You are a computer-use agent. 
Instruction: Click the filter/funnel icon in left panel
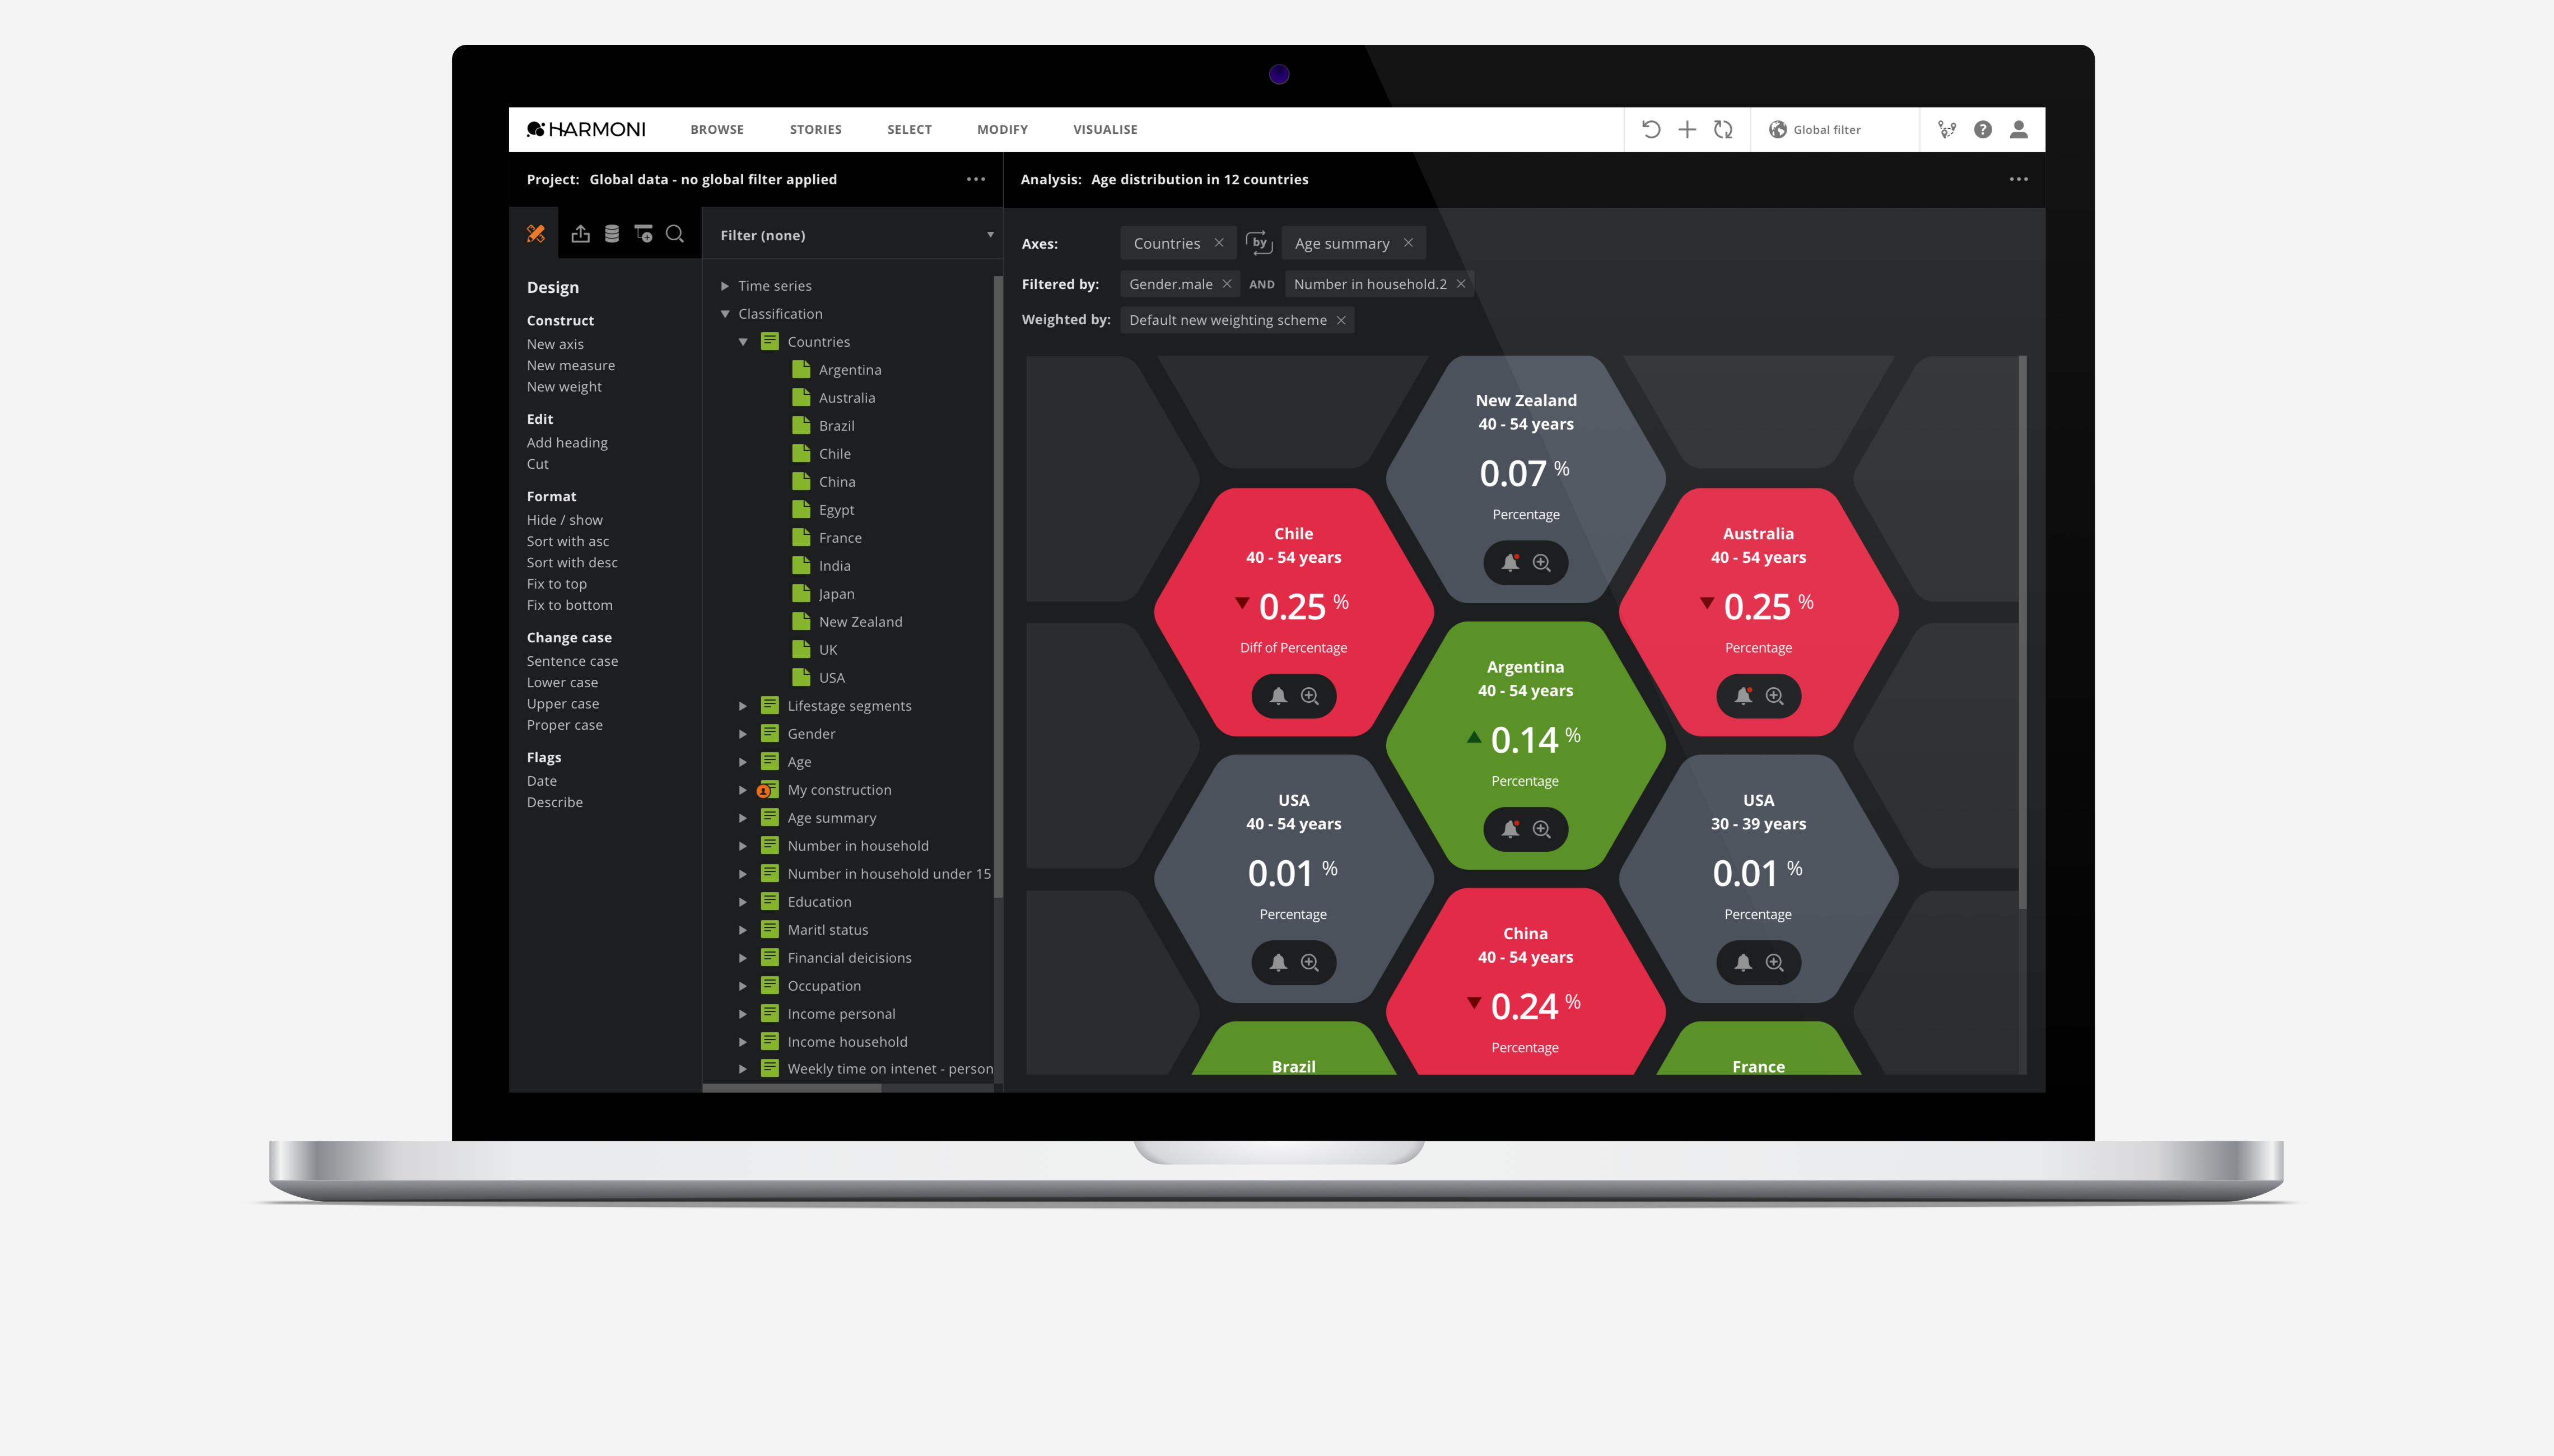[642, 234]
